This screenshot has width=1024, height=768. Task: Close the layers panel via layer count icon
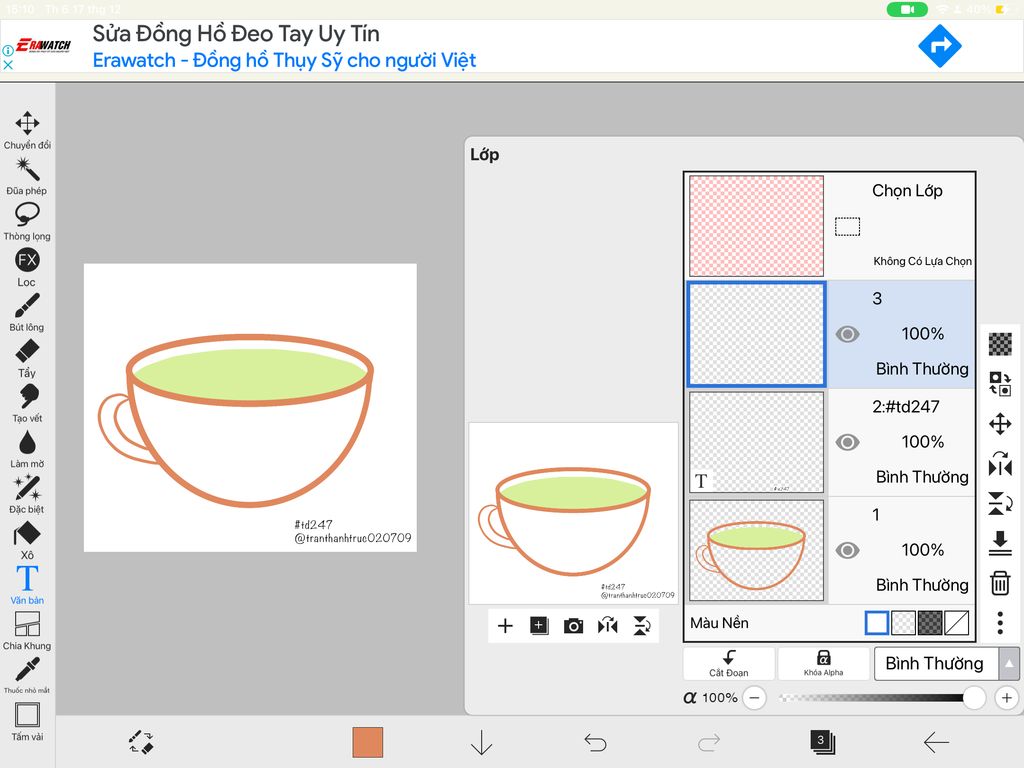point(822,742)
